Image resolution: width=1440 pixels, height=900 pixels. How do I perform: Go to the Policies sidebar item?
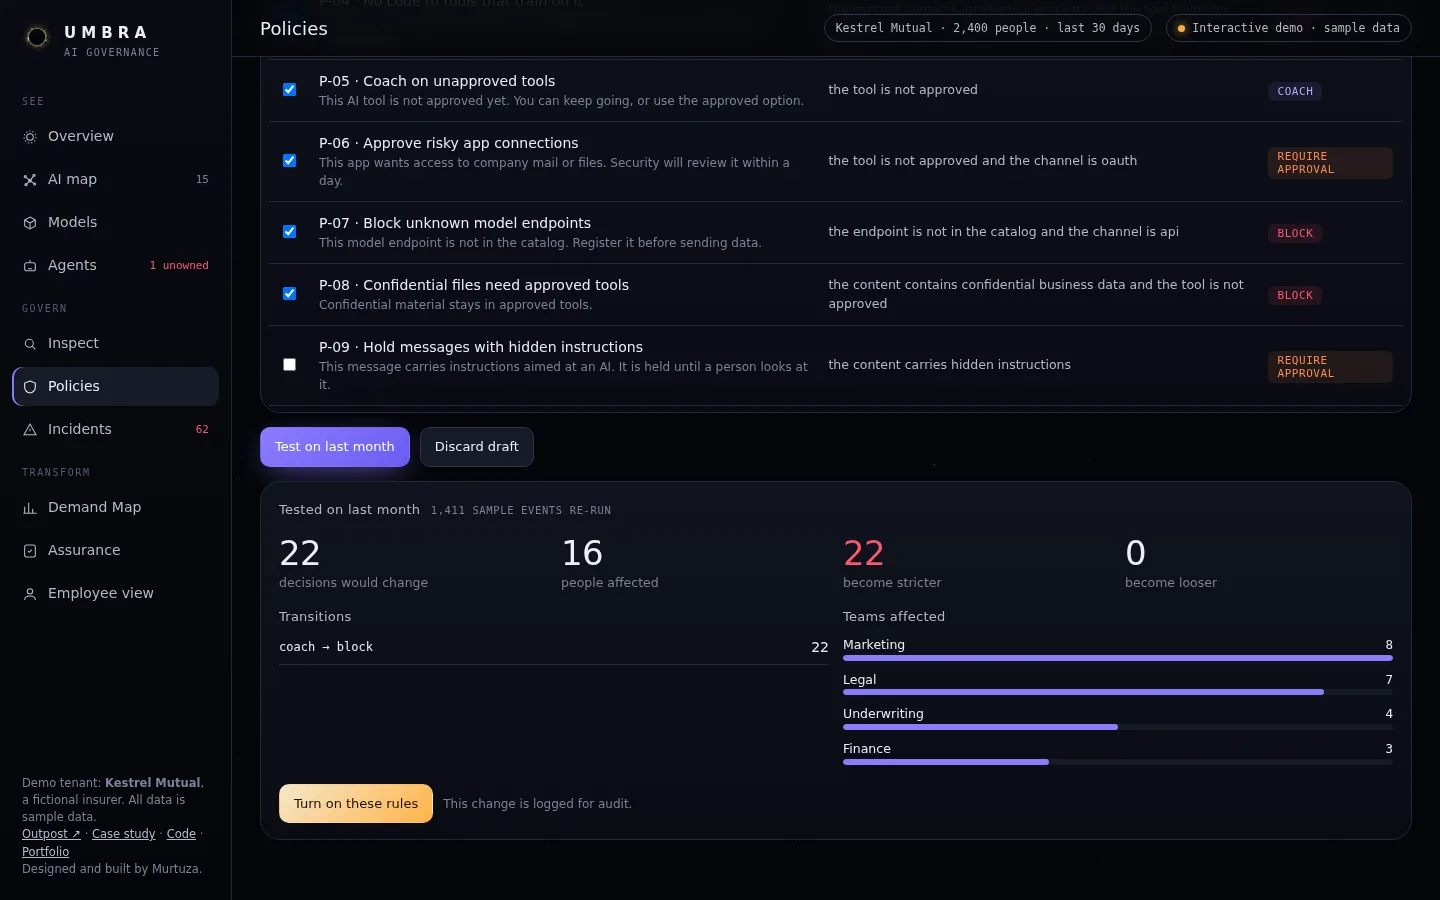pyautogui.click(x=115, y=386)
